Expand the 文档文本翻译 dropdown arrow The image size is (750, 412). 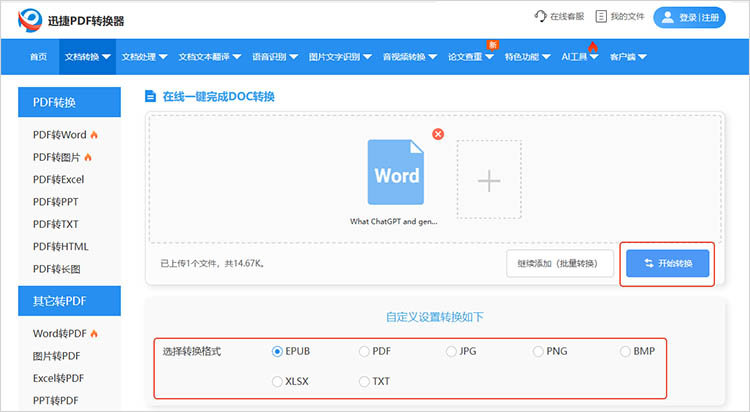point(237,57)
